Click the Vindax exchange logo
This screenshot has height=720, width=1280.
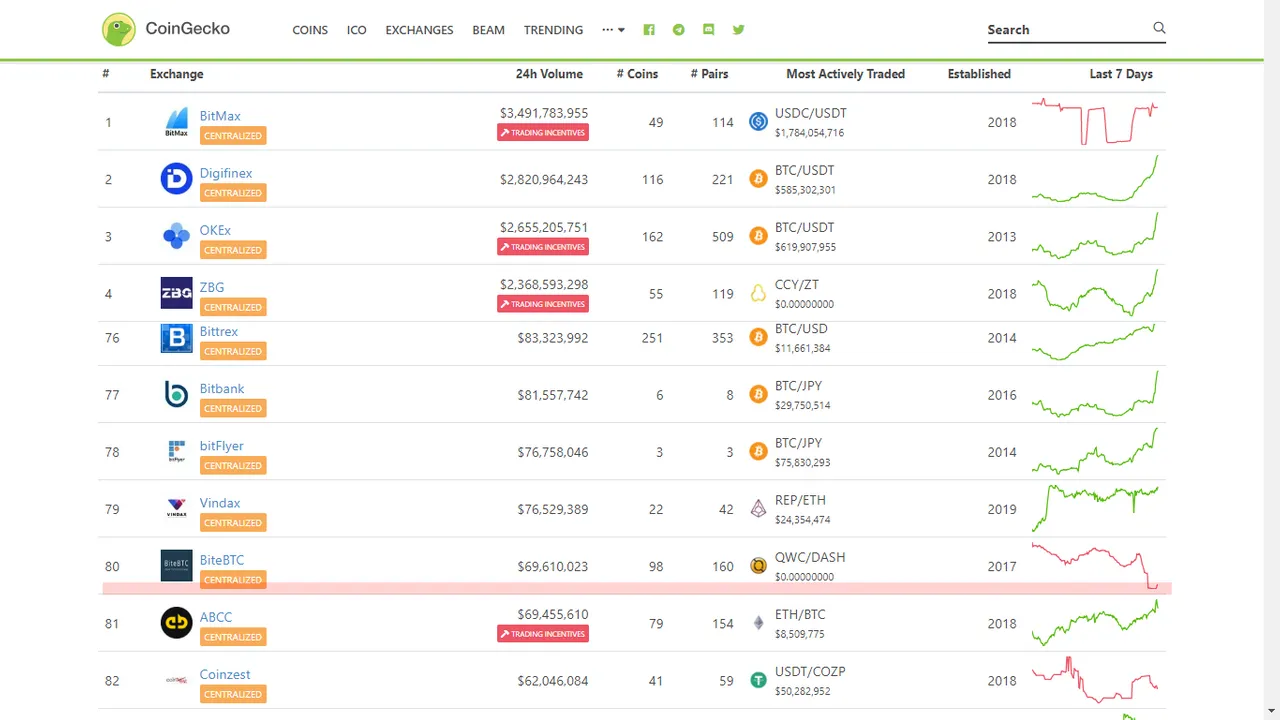click(177, 509)
